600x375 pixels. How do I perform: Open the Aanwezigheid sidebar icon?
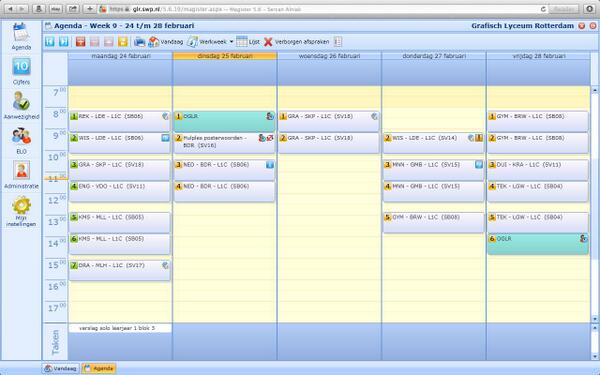coord(21,101)
